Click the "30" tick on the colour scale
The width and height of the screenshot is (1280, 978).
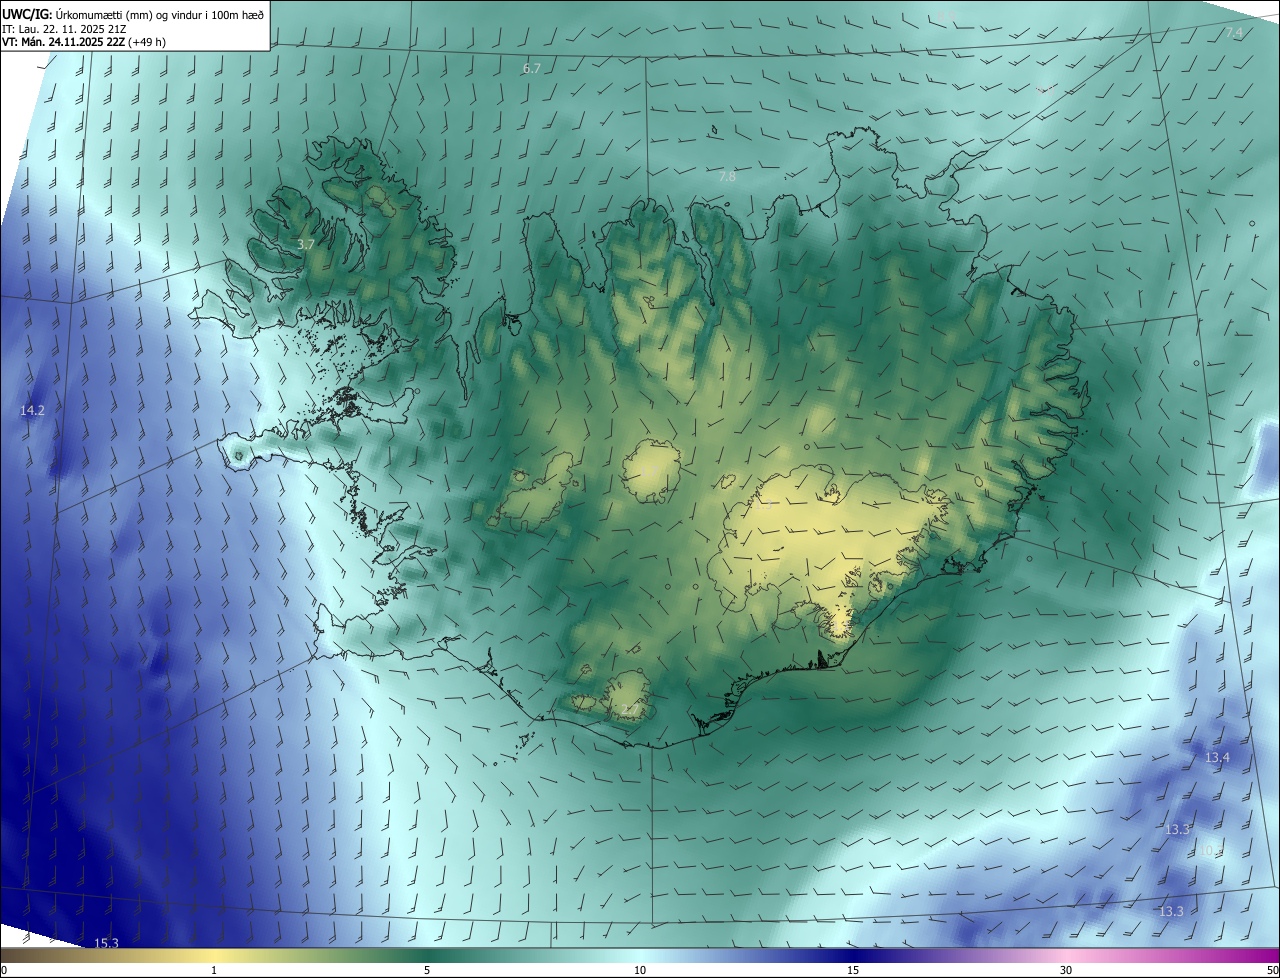pyautogui.click(x=1066, y=971)
